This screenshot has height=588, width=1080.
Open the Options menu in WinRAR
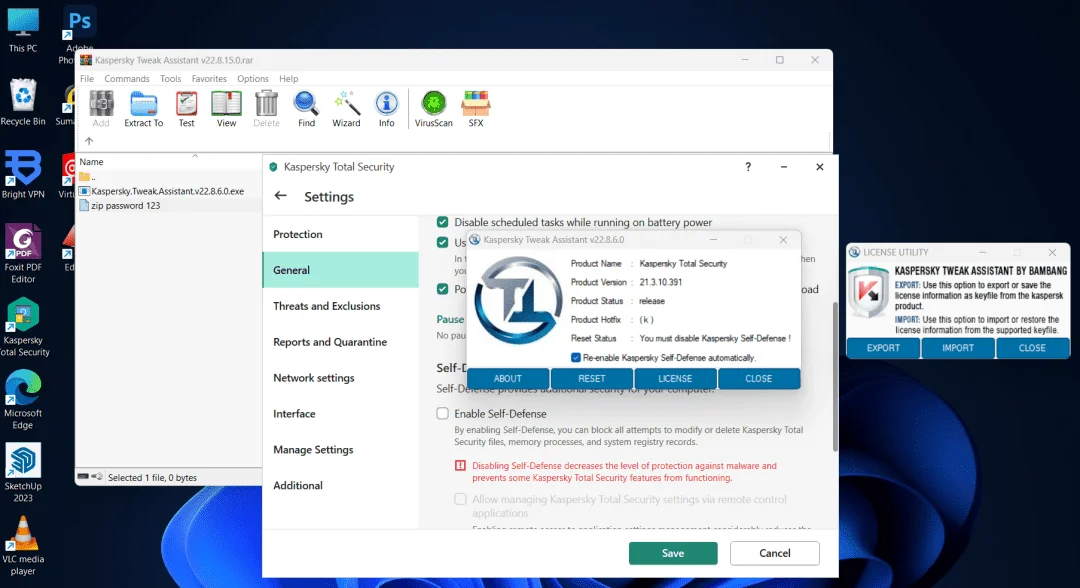253,78
